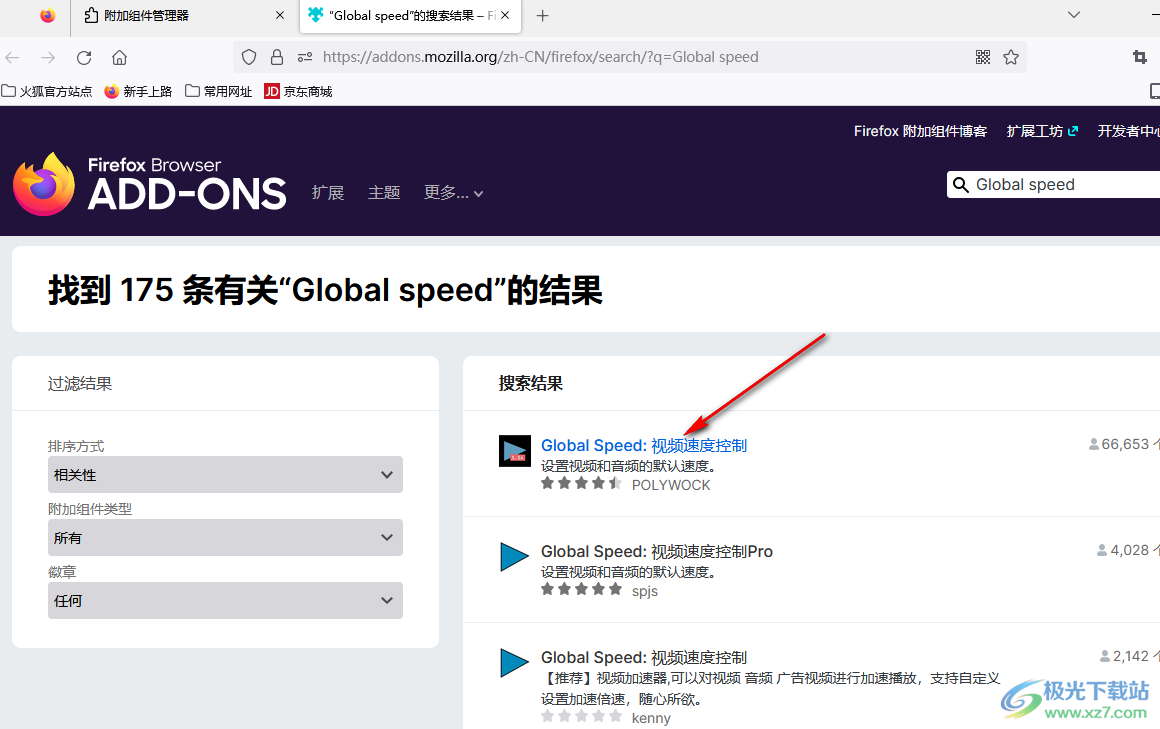The width and height of the screenshot is (1160, 729).
Task: Open 火狐官方站点 bookmark folder
Action: point(47,91)
